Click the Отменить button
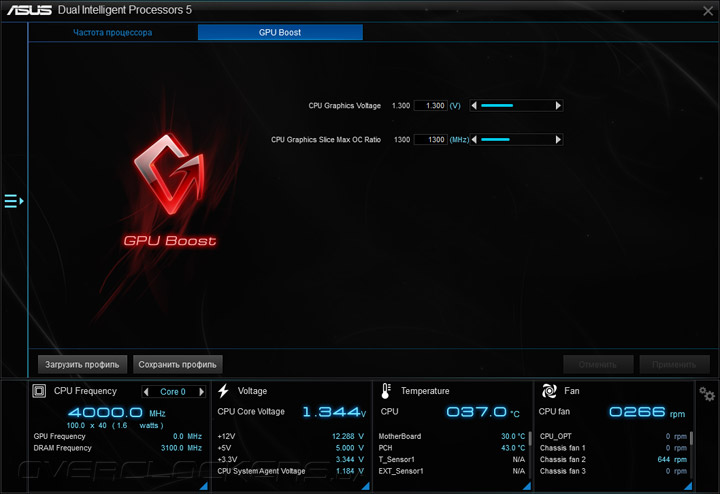 pos(598,365)
